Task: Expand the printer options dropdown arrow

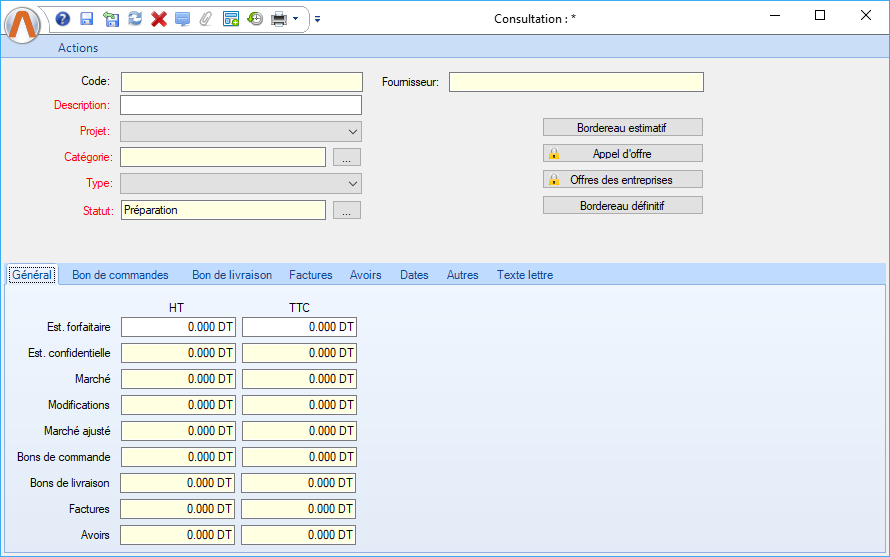Action: click(x=296, y=19)
